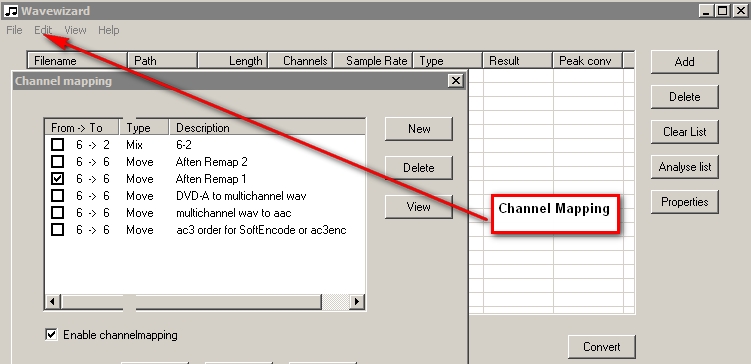Maximize the Wavewizard window
751x364 pixels.
pos(723,11)
